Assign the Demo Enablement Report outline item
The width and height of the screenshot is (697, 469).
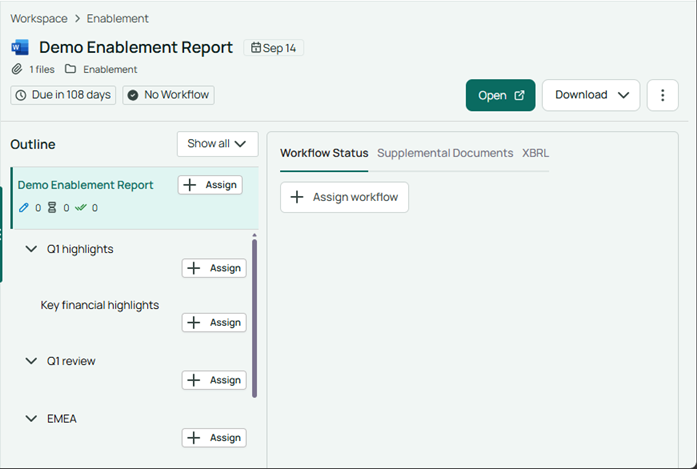pos(210,185)
